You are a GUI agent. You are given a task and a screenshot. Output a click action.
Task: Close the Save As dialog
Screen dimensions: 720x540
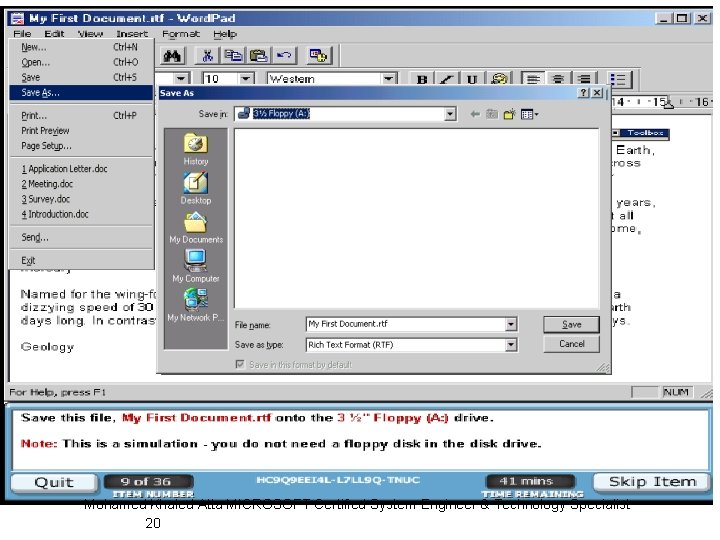click(597, 93)
